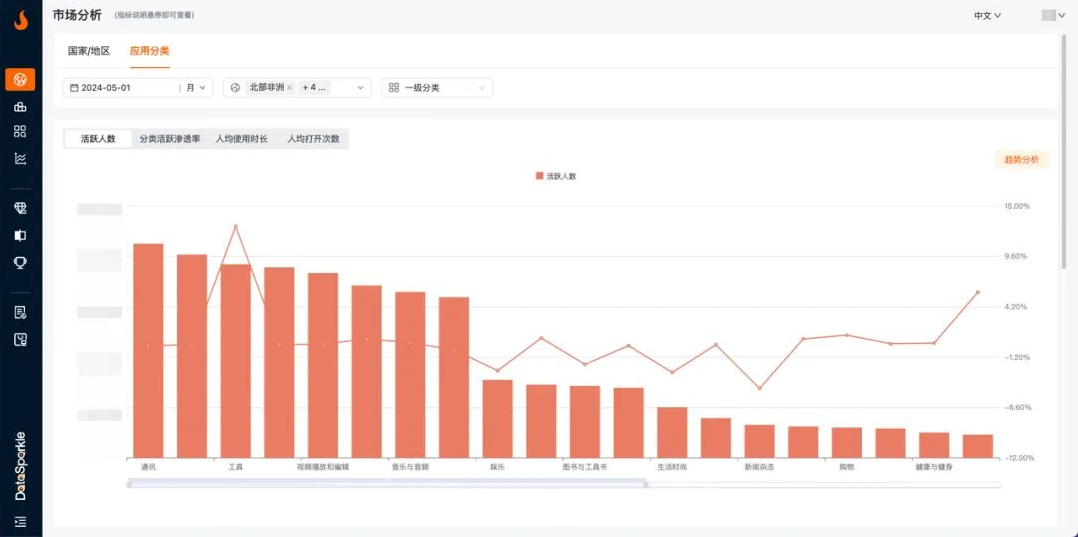Open the line chart sidebar icon
Image resolution: width=1078 pixels, height=537 pixels.
(x=20, y=158)
